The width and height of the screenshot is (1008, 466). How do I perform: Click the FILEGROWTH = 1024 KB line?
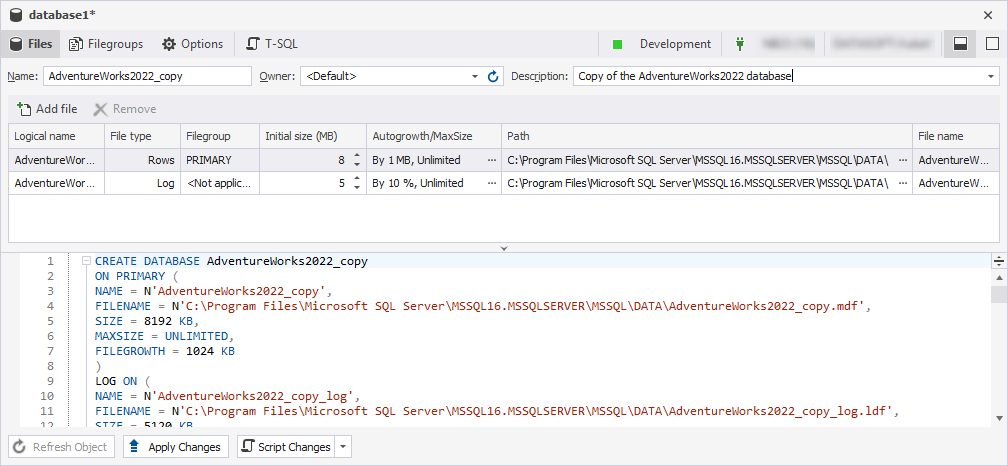(165, 352)
